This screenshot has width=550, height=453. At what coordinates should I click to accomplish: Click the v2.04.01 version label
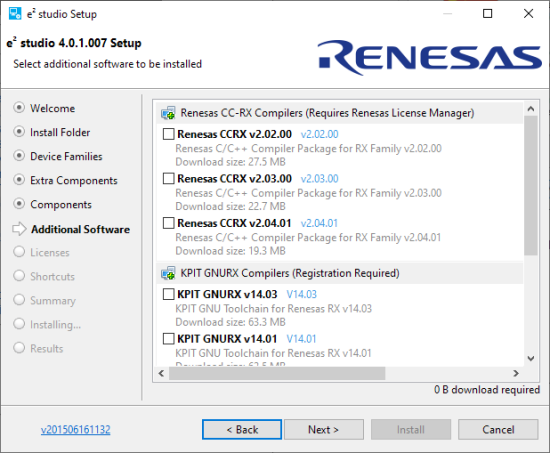click(x=319, y=223)
